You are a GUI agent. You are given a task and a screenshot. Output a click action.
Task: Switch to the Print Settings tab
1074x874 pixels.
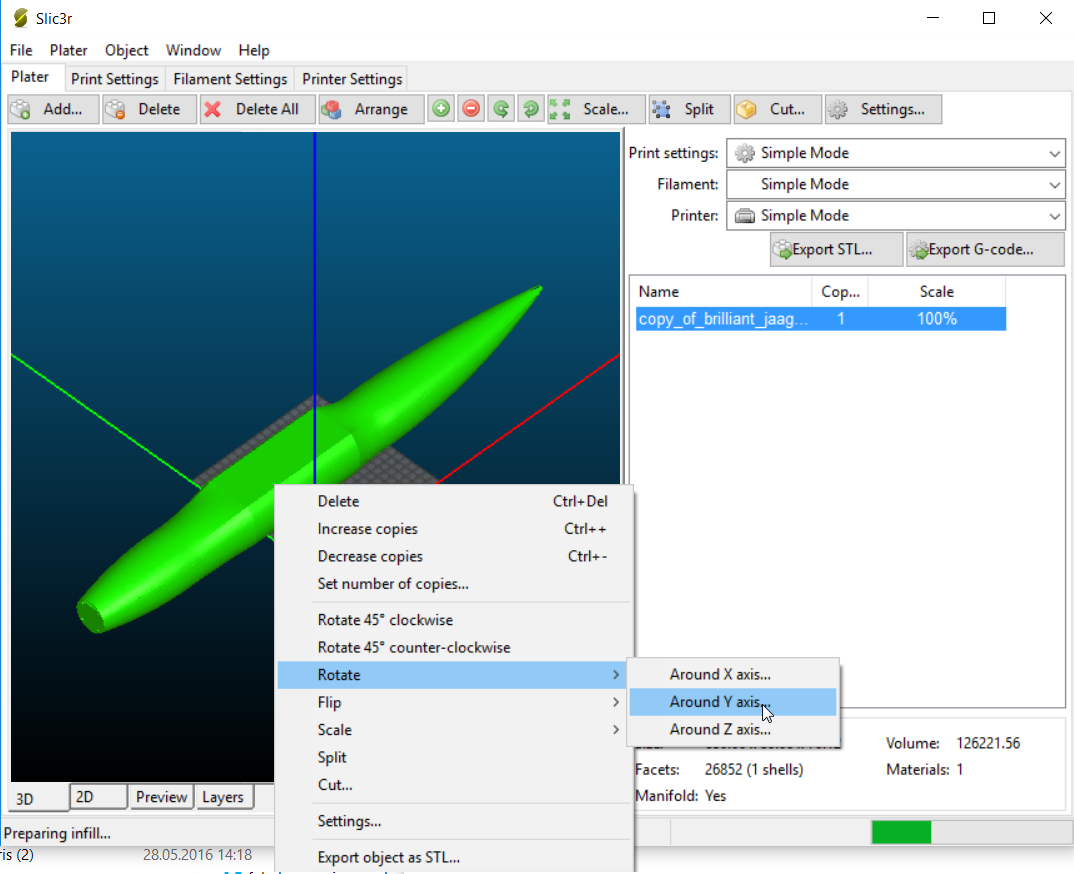tap(114, 79)
